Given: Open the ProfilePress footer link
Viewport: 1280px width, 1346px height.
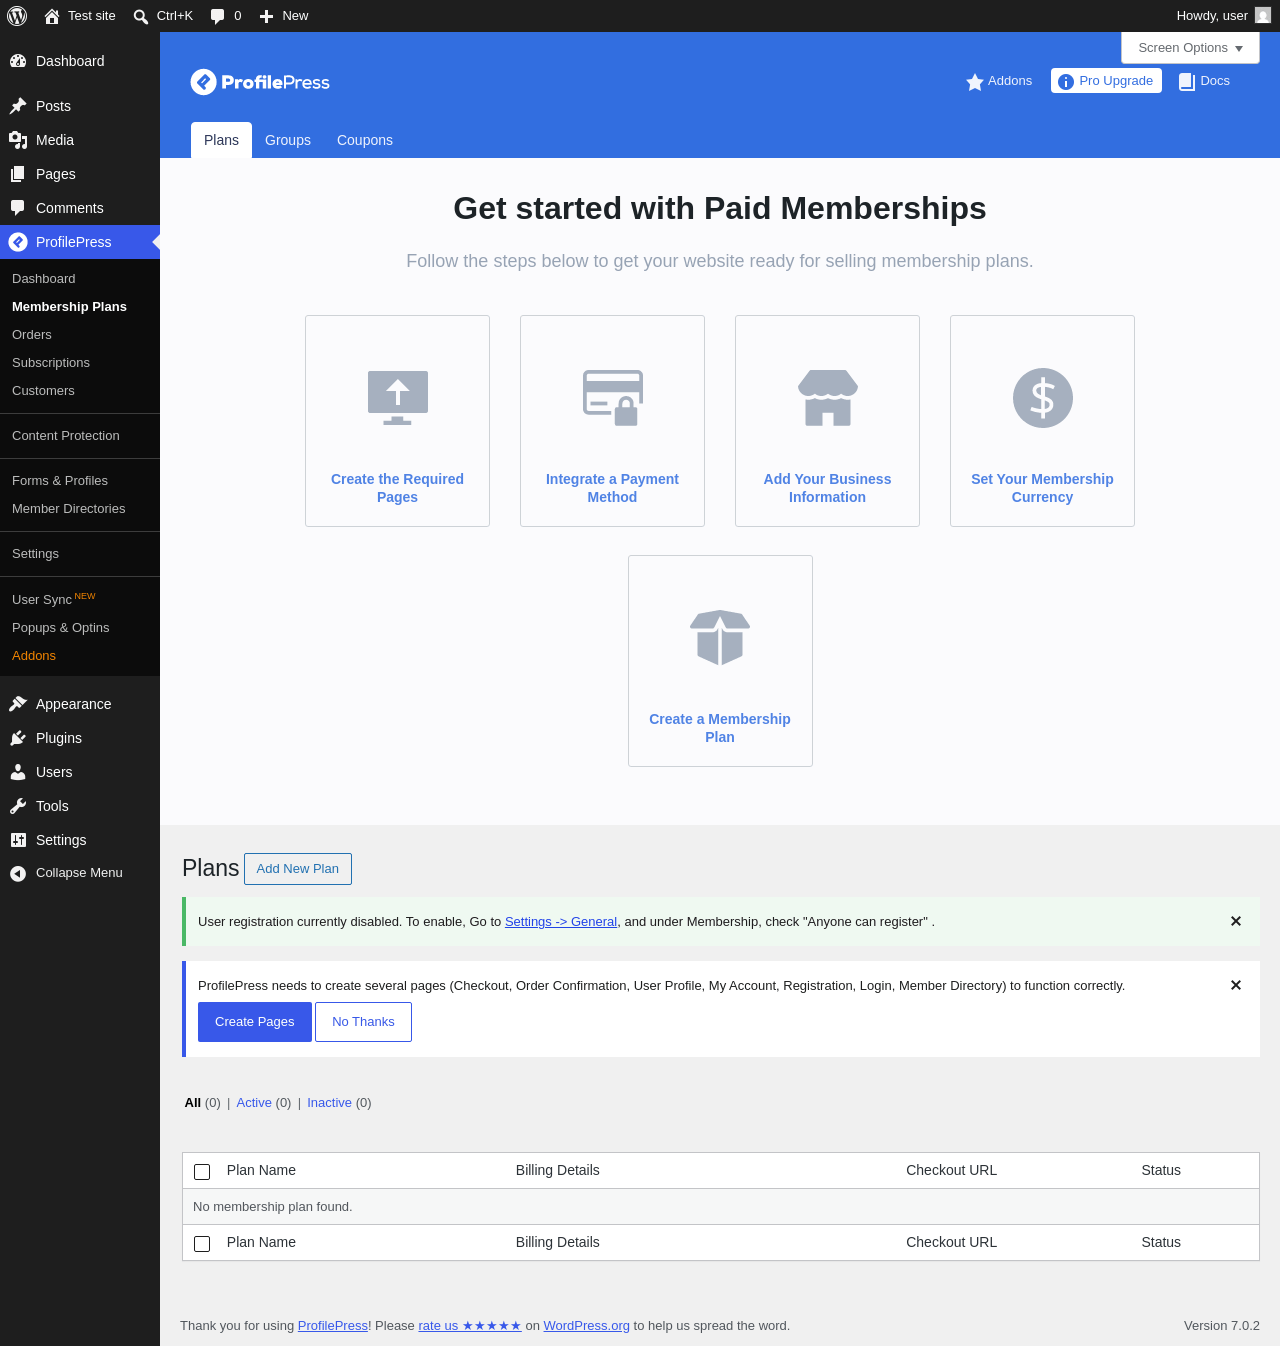Looking at the screenshot, I should pyautogui.click(x=333, y=1326).
